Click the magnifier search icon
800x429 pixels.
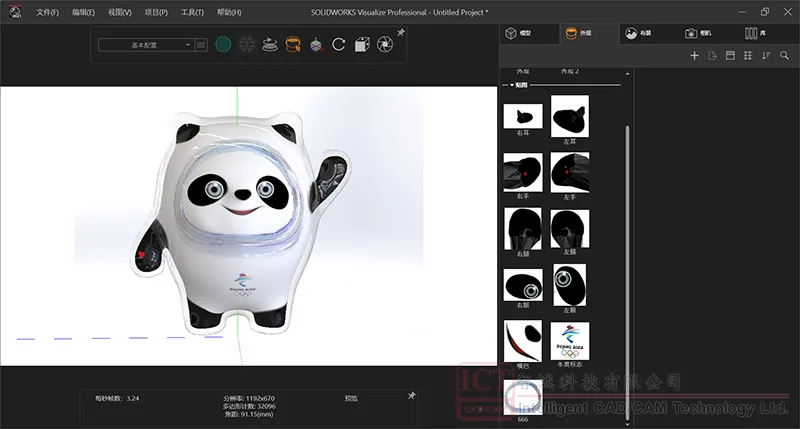pyautogui.click(x=784, y=56)
